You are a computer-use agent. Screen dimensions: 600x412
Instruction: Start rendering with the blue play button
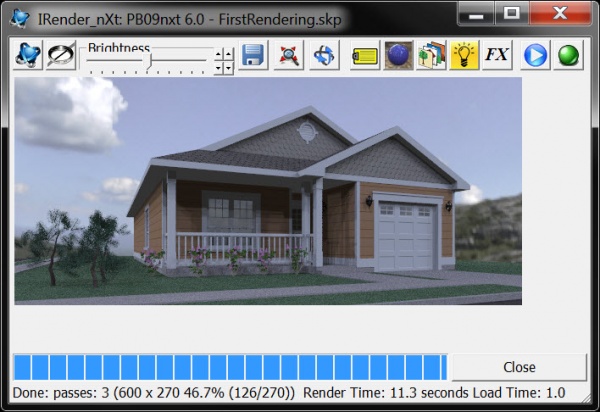535,55
